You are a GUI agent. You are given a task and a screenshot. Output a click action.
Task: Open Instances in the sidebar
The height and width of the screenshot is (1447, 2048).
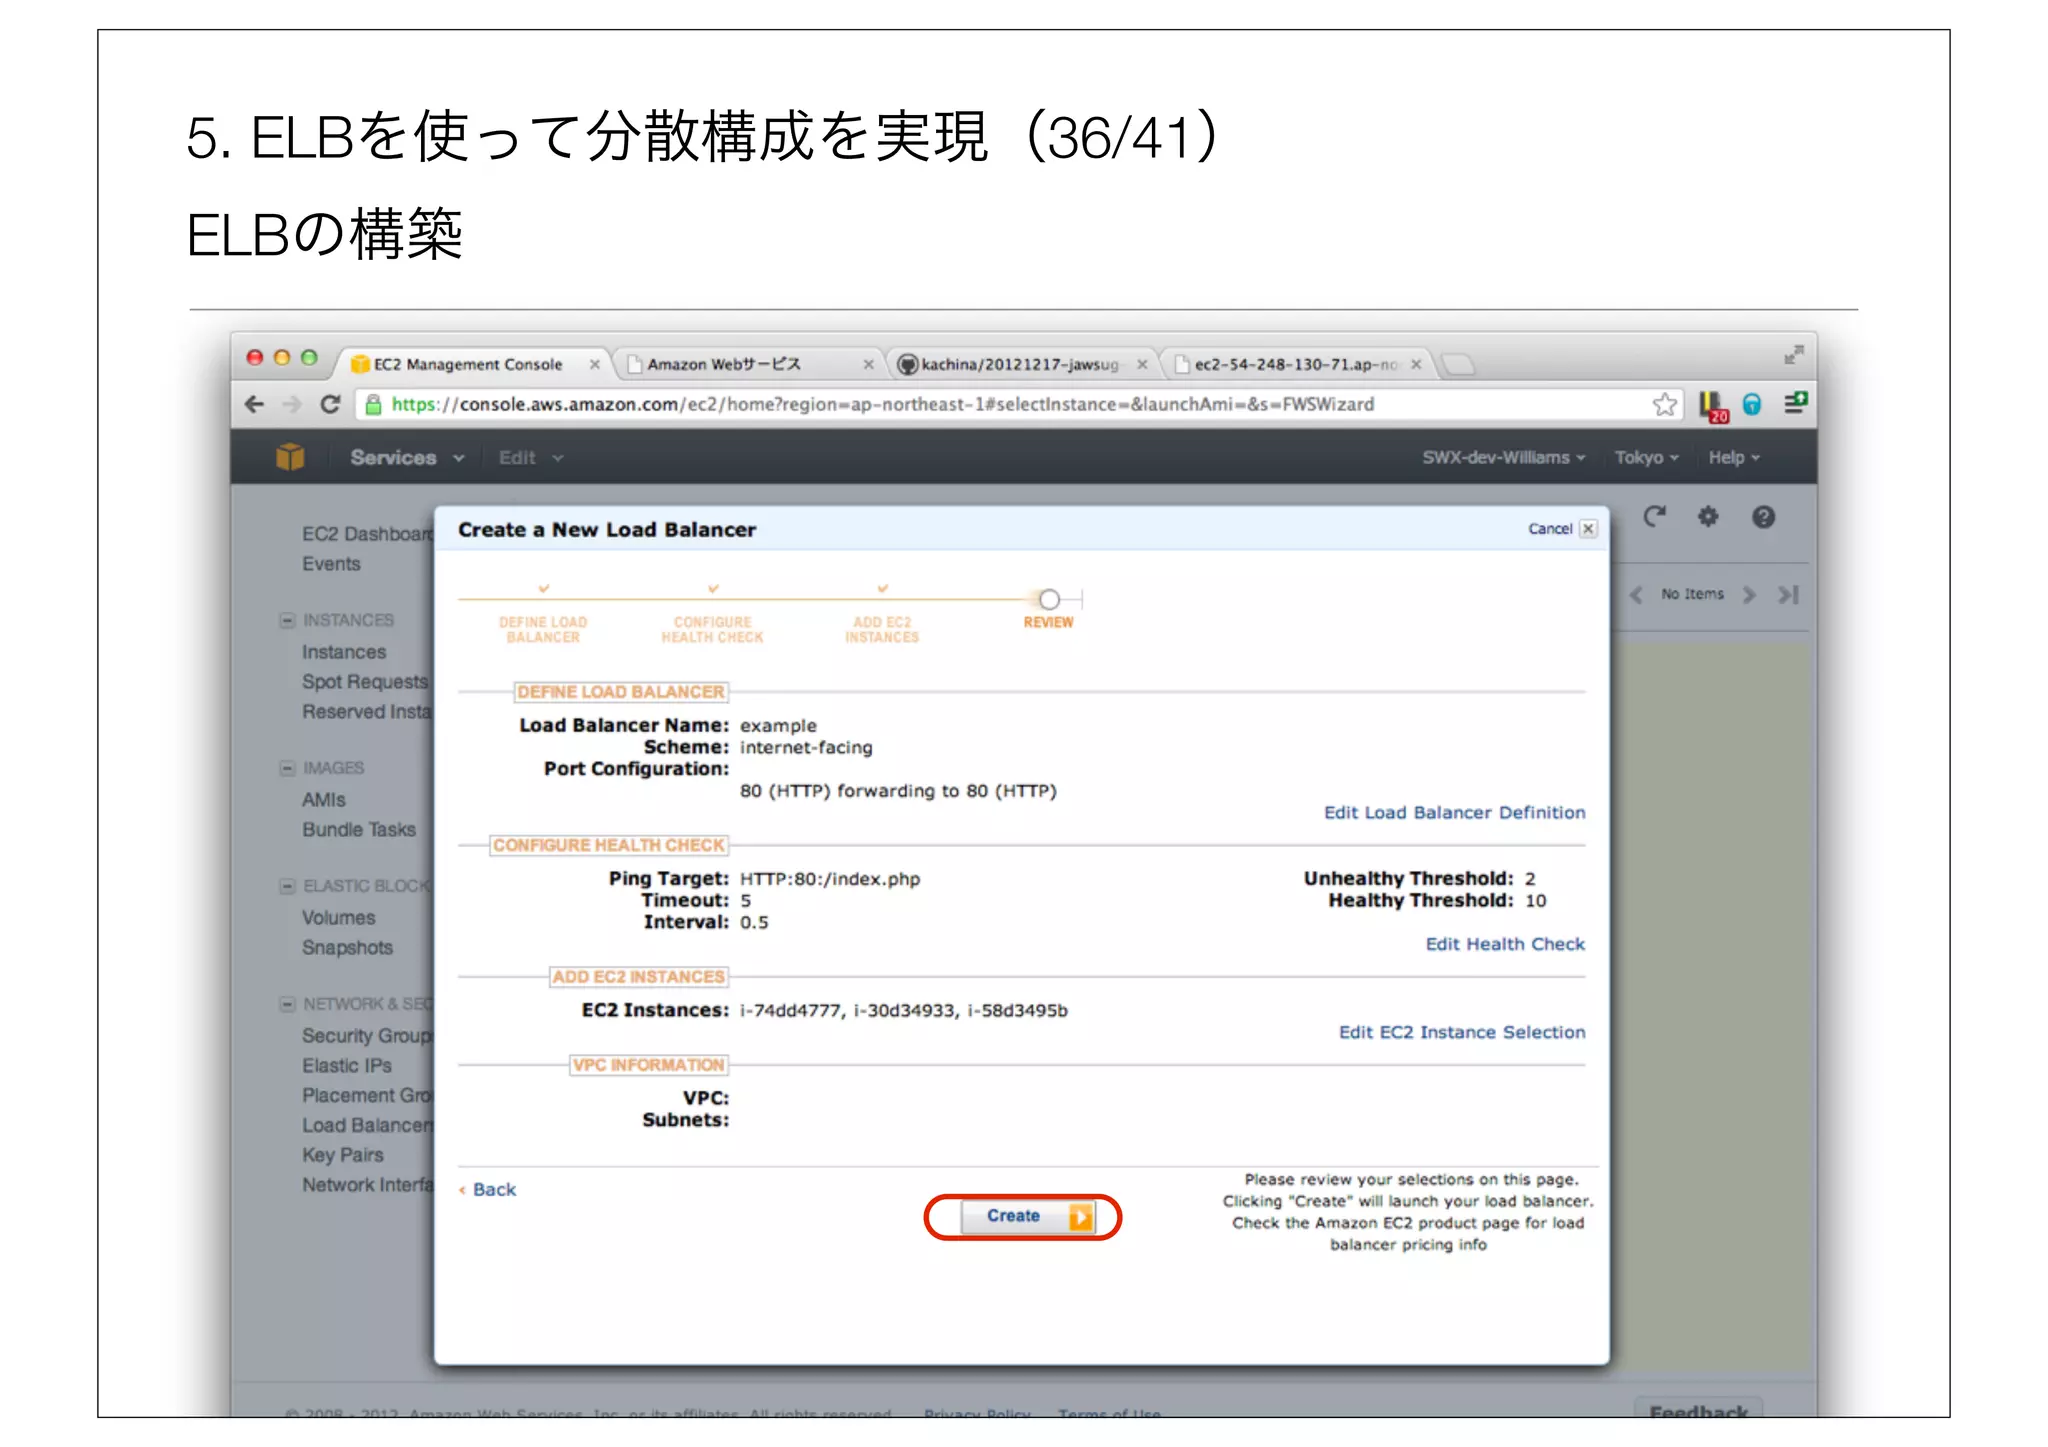(344, 652)
